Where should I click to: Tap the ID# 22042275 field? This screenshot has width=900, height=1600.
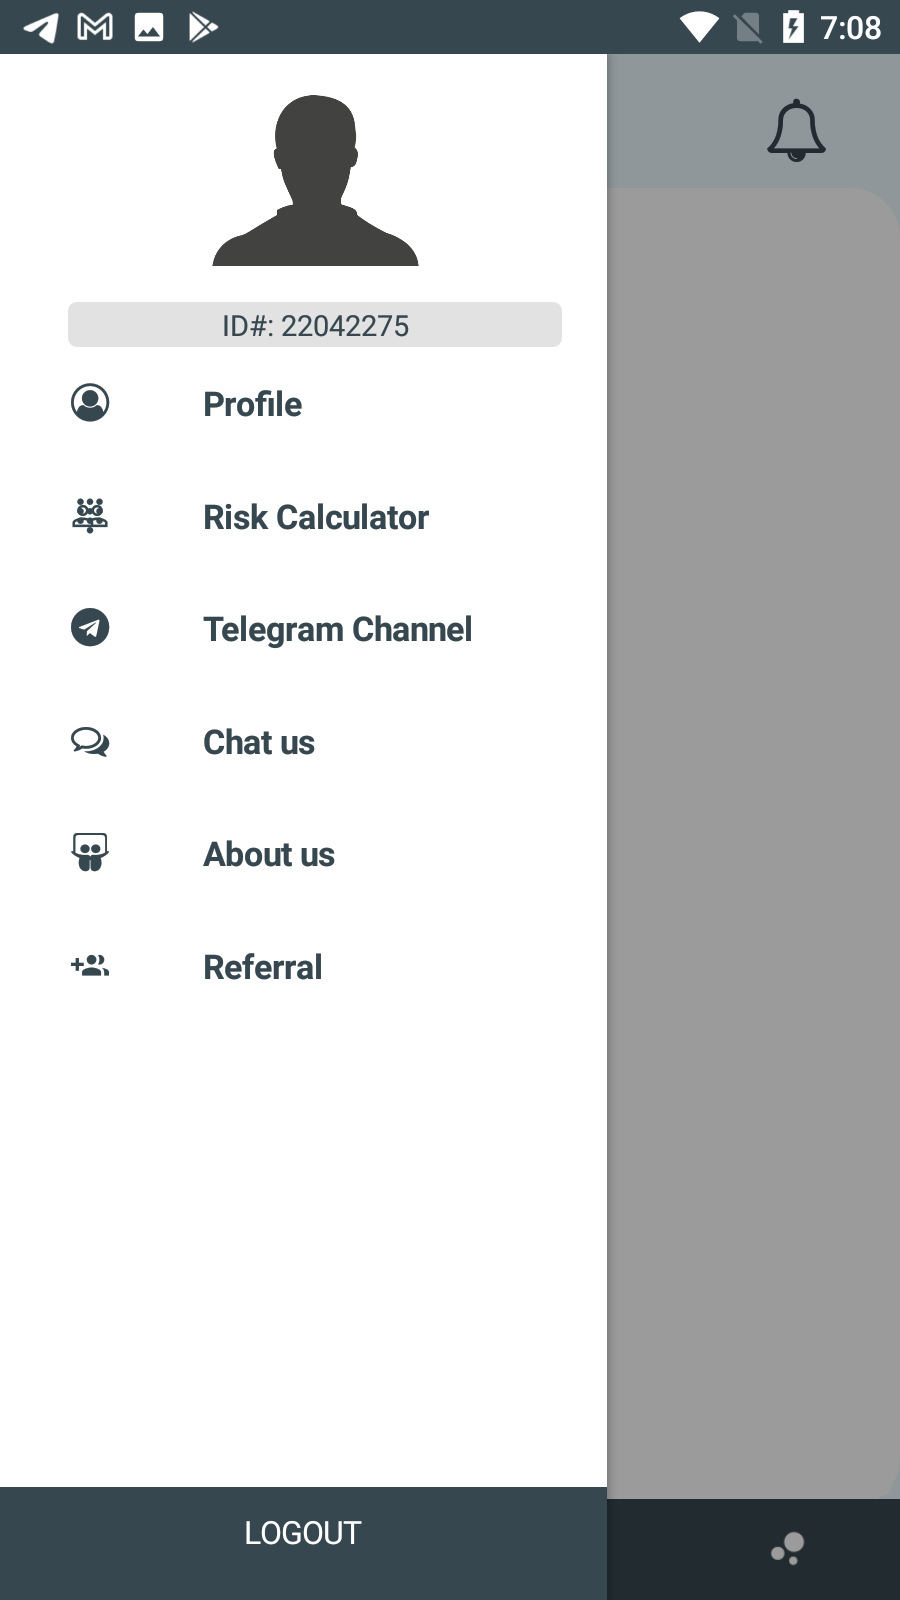pyautogui.click(x=315, y=325)
